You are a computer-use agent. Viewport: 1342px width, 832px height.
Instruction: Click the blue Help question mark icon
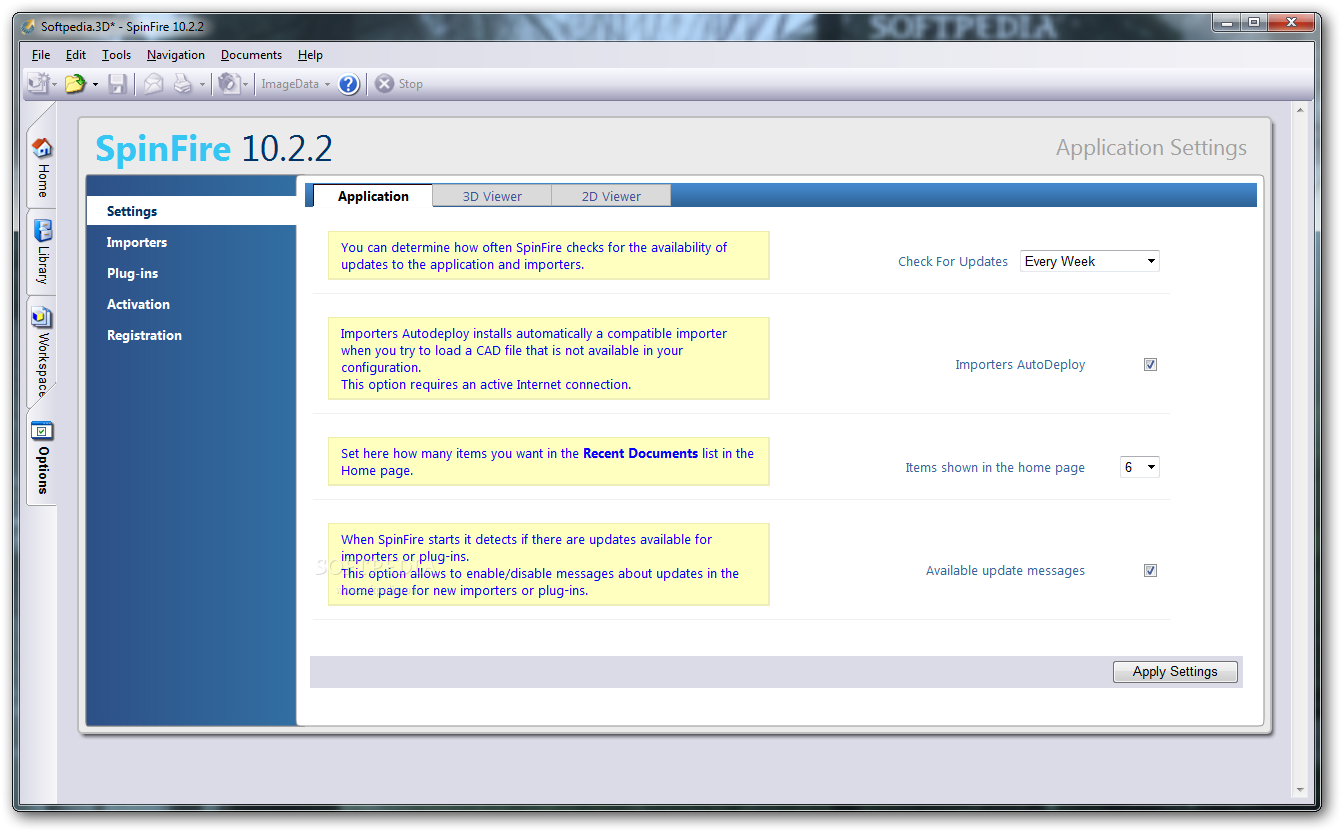349,84
